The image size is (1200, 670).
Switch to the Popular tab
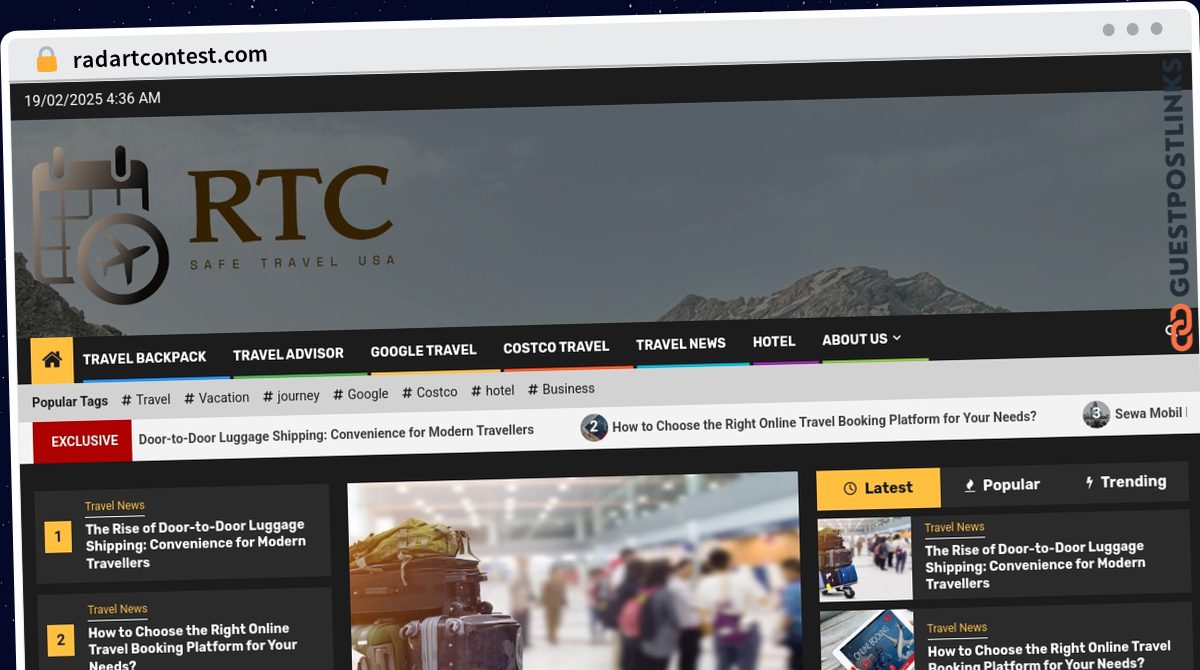[1001, 485]
